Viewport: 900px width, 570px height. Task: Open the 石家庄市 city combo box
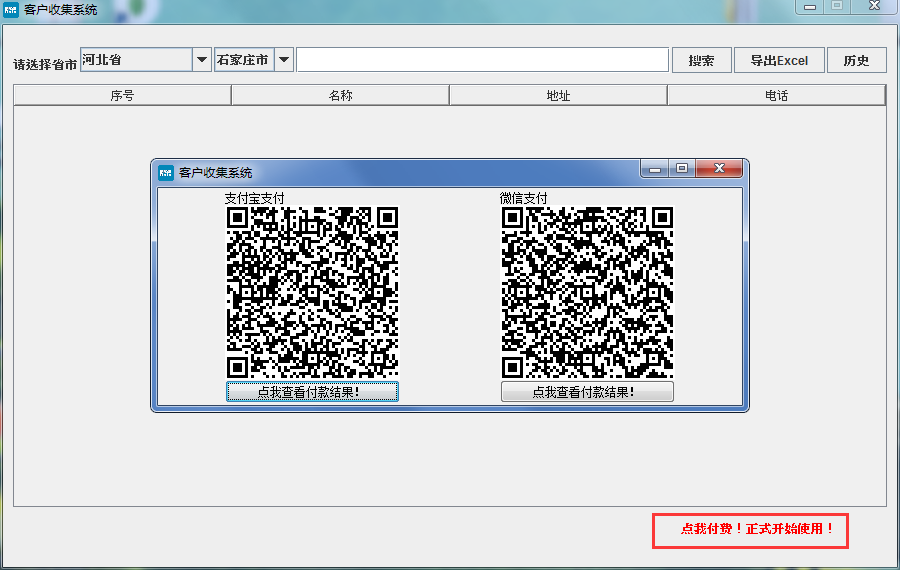tap(243, 60)
